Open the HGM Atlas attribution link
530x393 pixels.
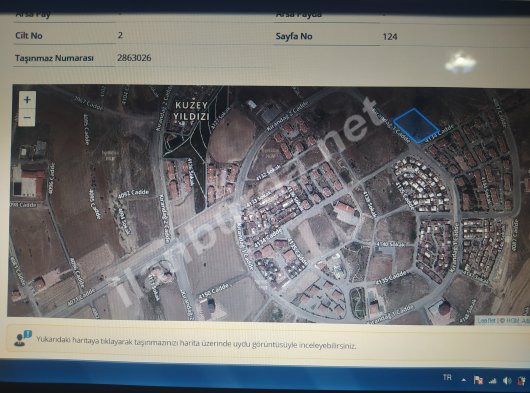517,320
